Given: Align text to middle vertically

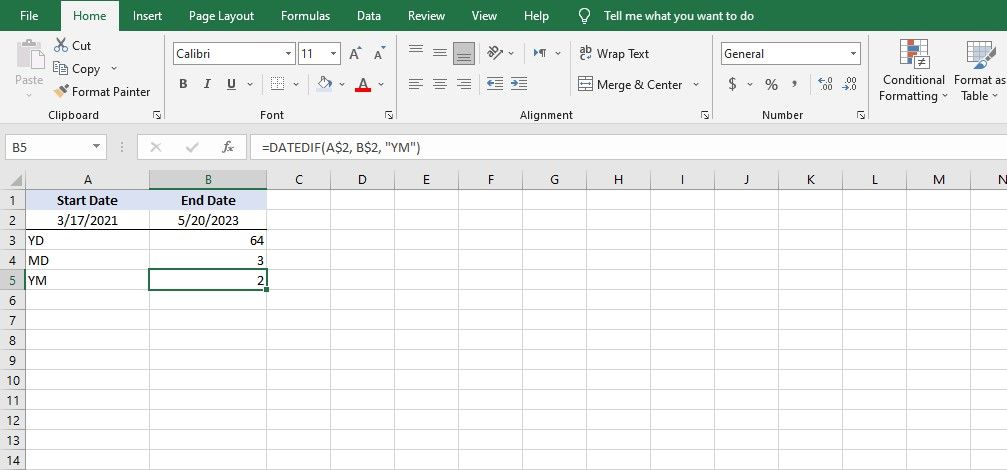Looking at the screenshot, I should pyautogui.click(x=440, y=52).
